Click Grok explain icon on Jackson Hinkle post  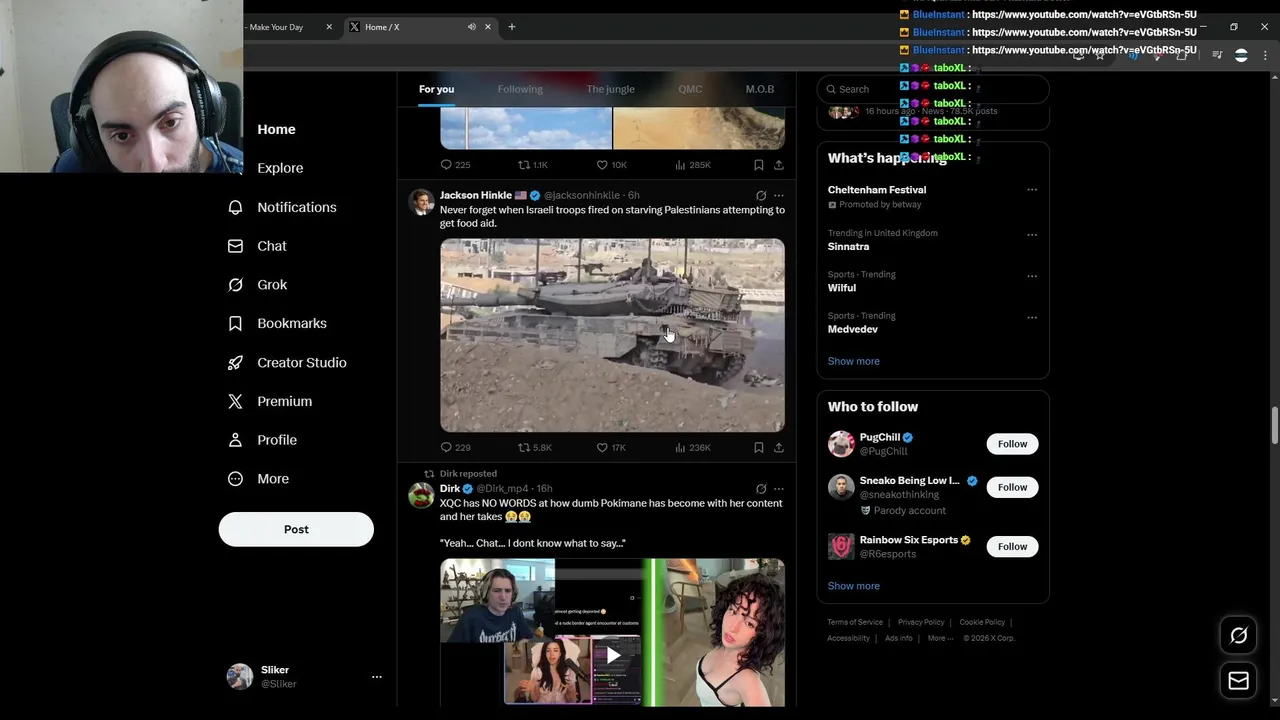click(x=761, y=195)
